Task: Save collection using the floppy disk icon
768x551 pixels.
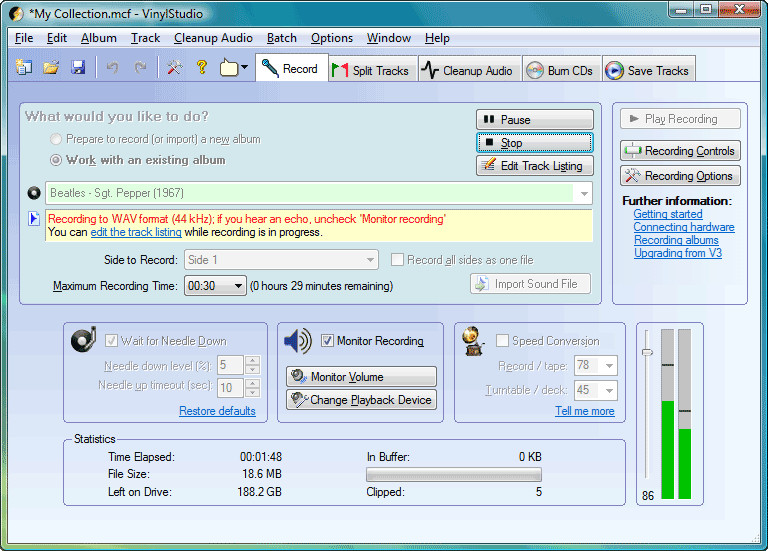Action: 78,67
